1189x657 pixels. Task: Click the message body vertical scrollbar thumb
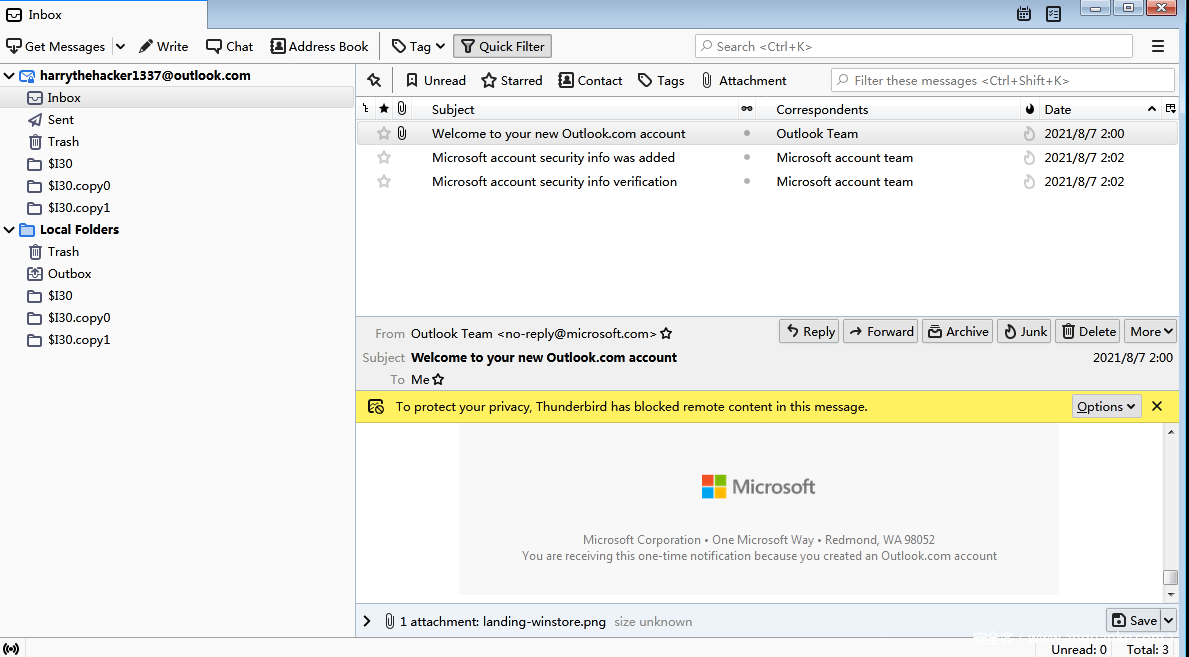click(1170, 577)
